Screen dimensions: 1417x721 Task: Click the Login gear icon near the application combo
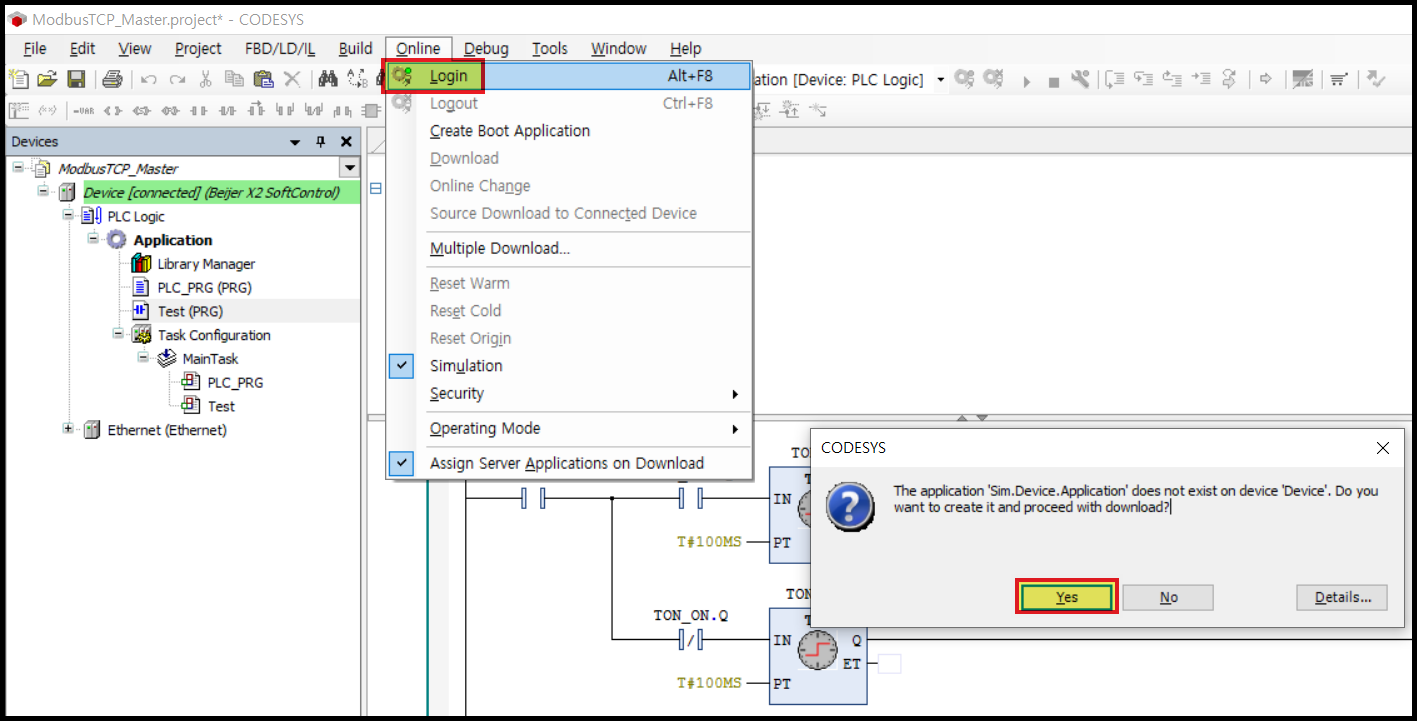click(x=964, y=79)
